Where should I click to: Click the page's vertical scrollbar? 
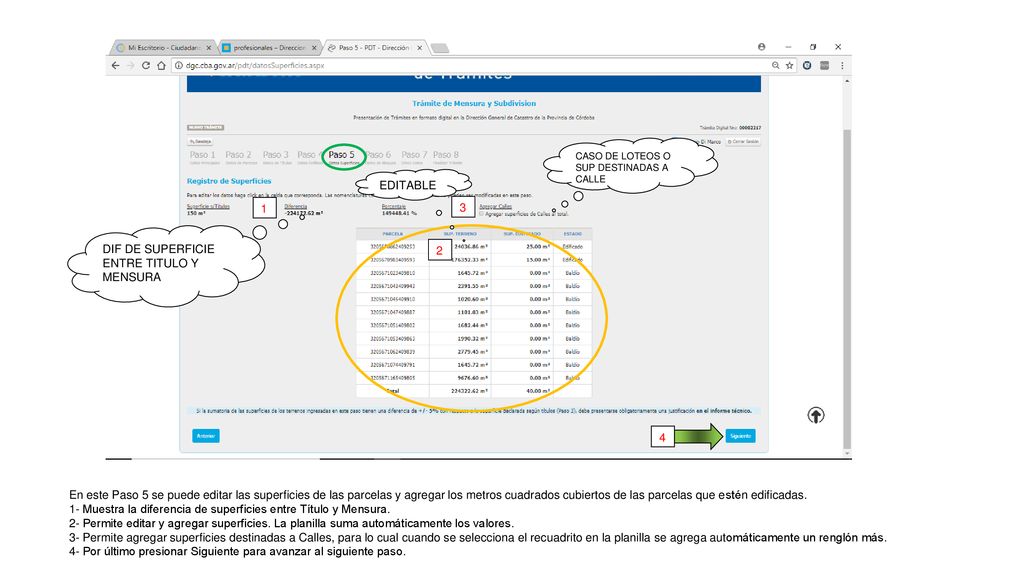click(x=847, y=287)
